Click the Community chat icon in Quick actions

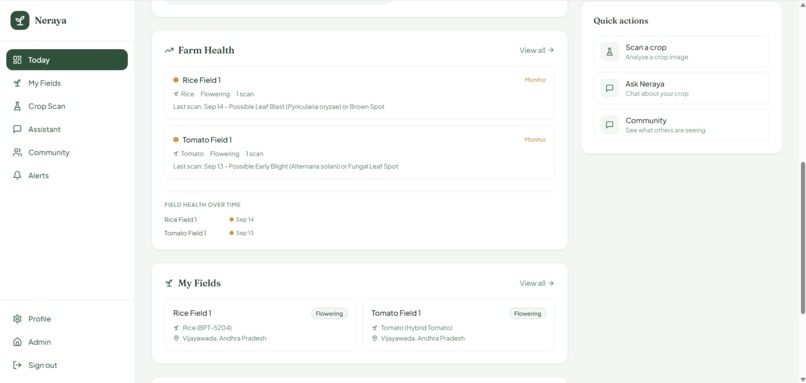tap(610, 124)
